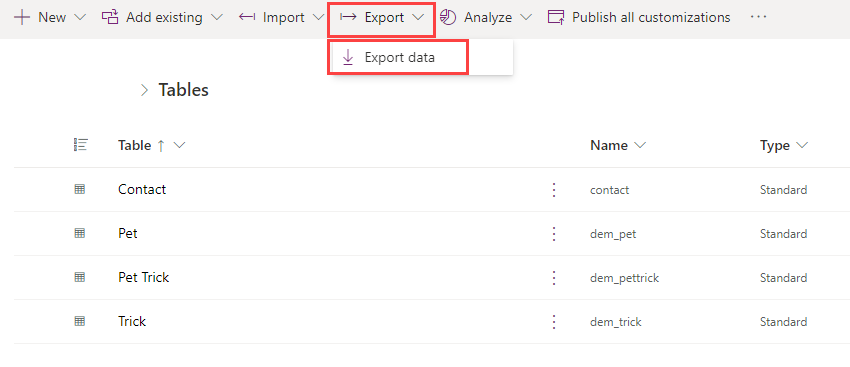Open the Type column filter dropdown
Viewport: 850px width, 367px height.
click(x=802, y=145)
